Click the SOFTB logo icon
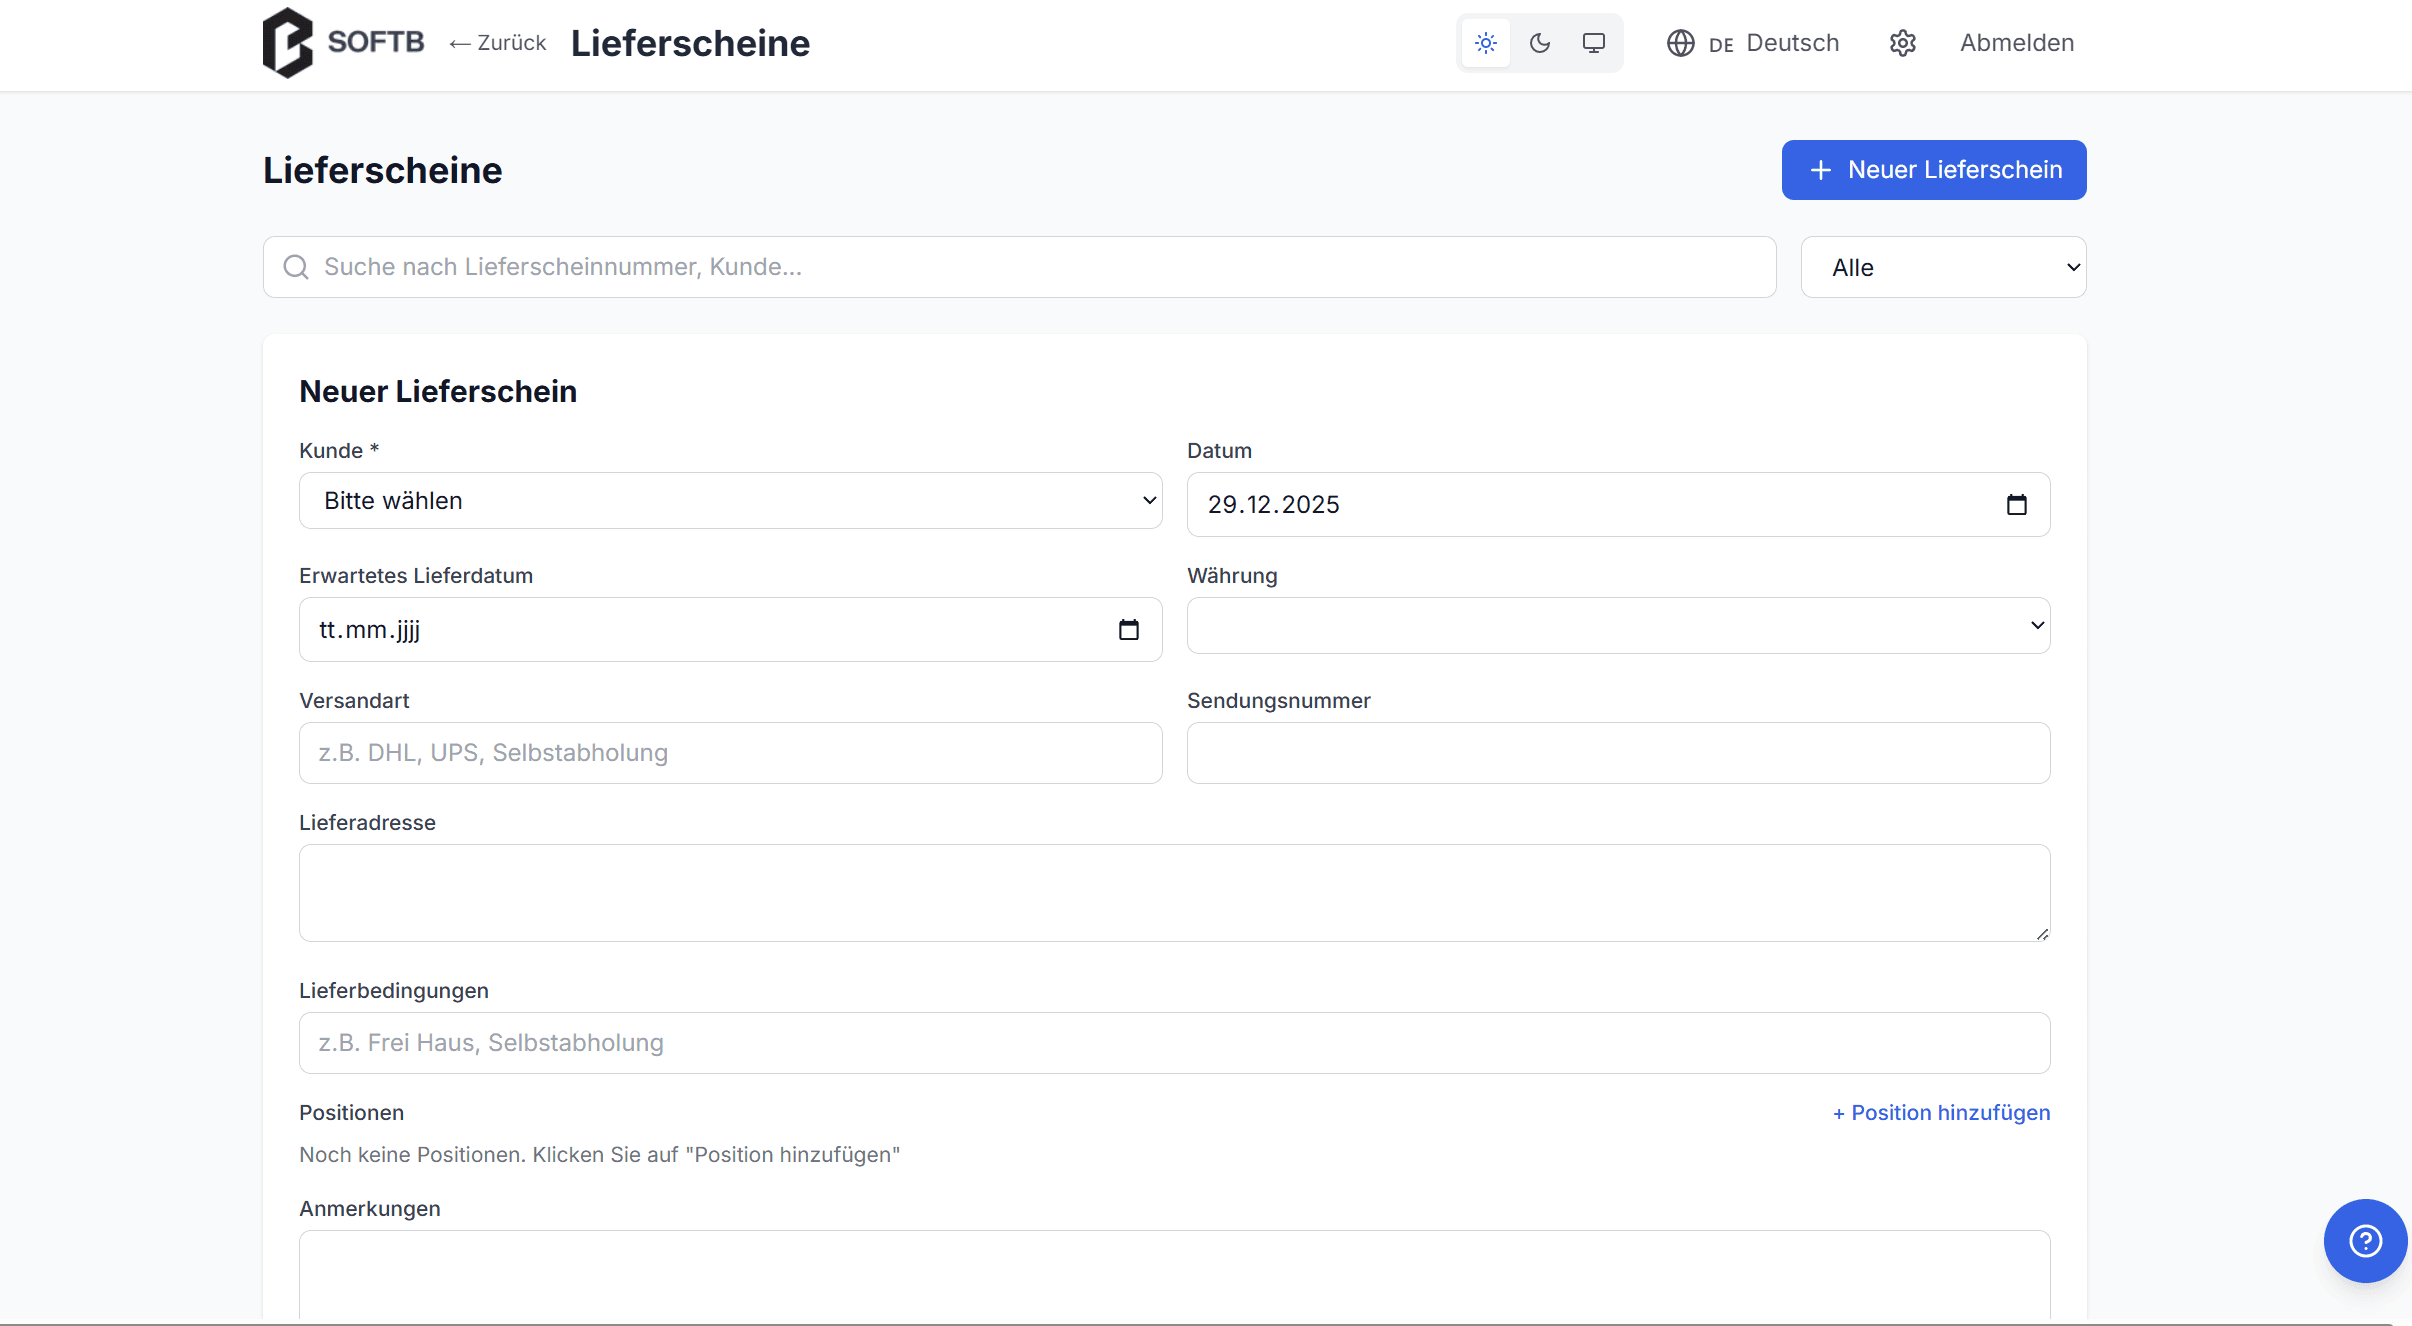 [x=287, y=42]
